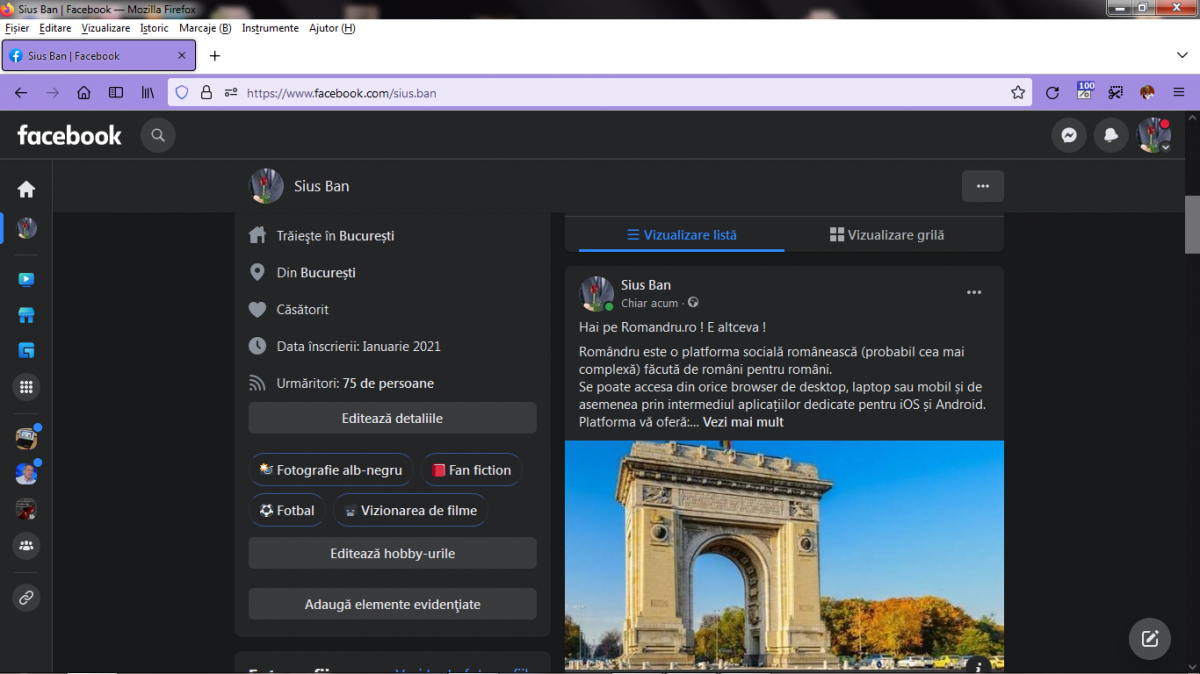Click the Editează detaliile button
Screen dimensions: 1200x674
tap(392, 418)
